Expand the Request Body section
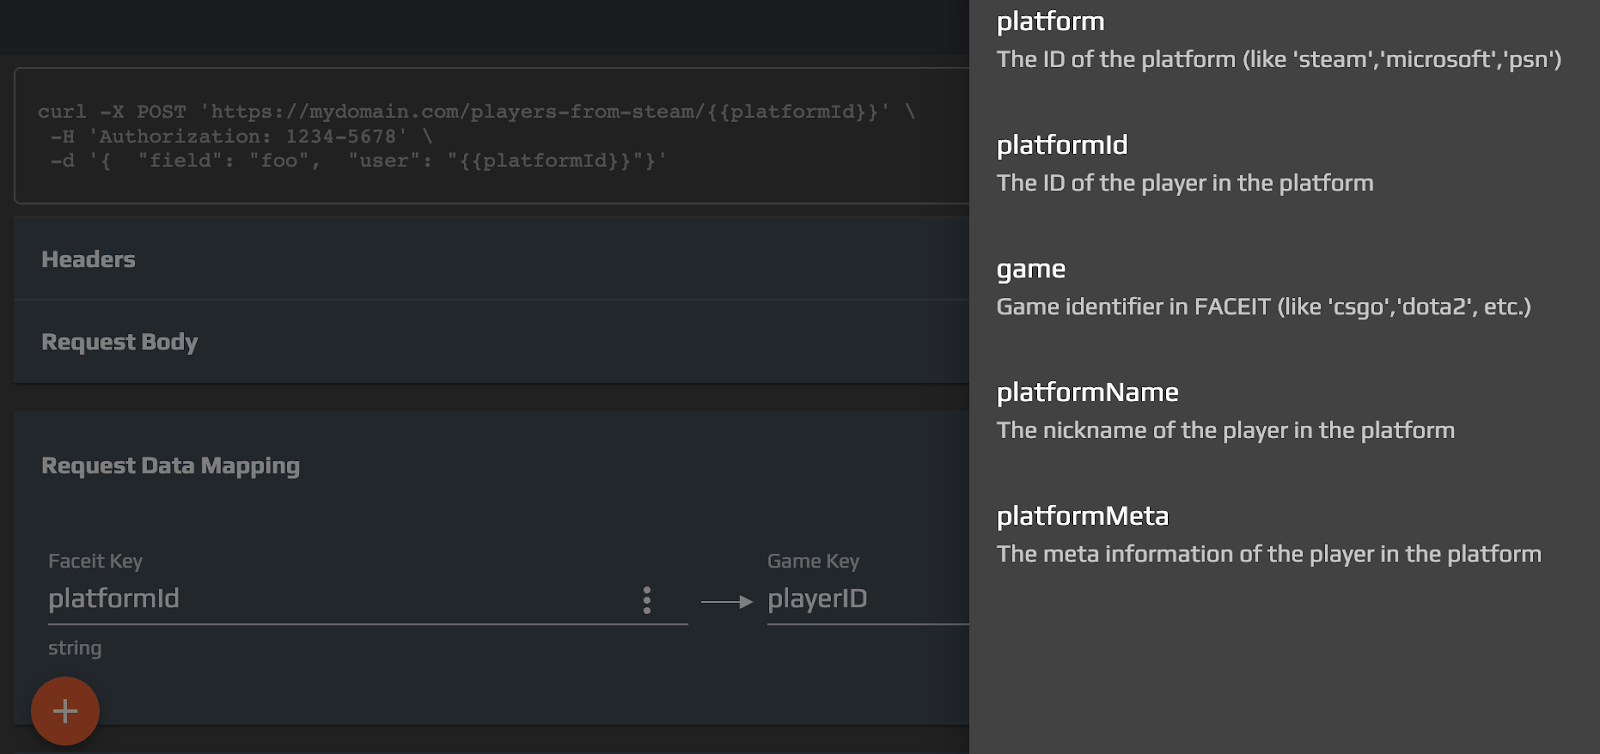 [491, 342]
